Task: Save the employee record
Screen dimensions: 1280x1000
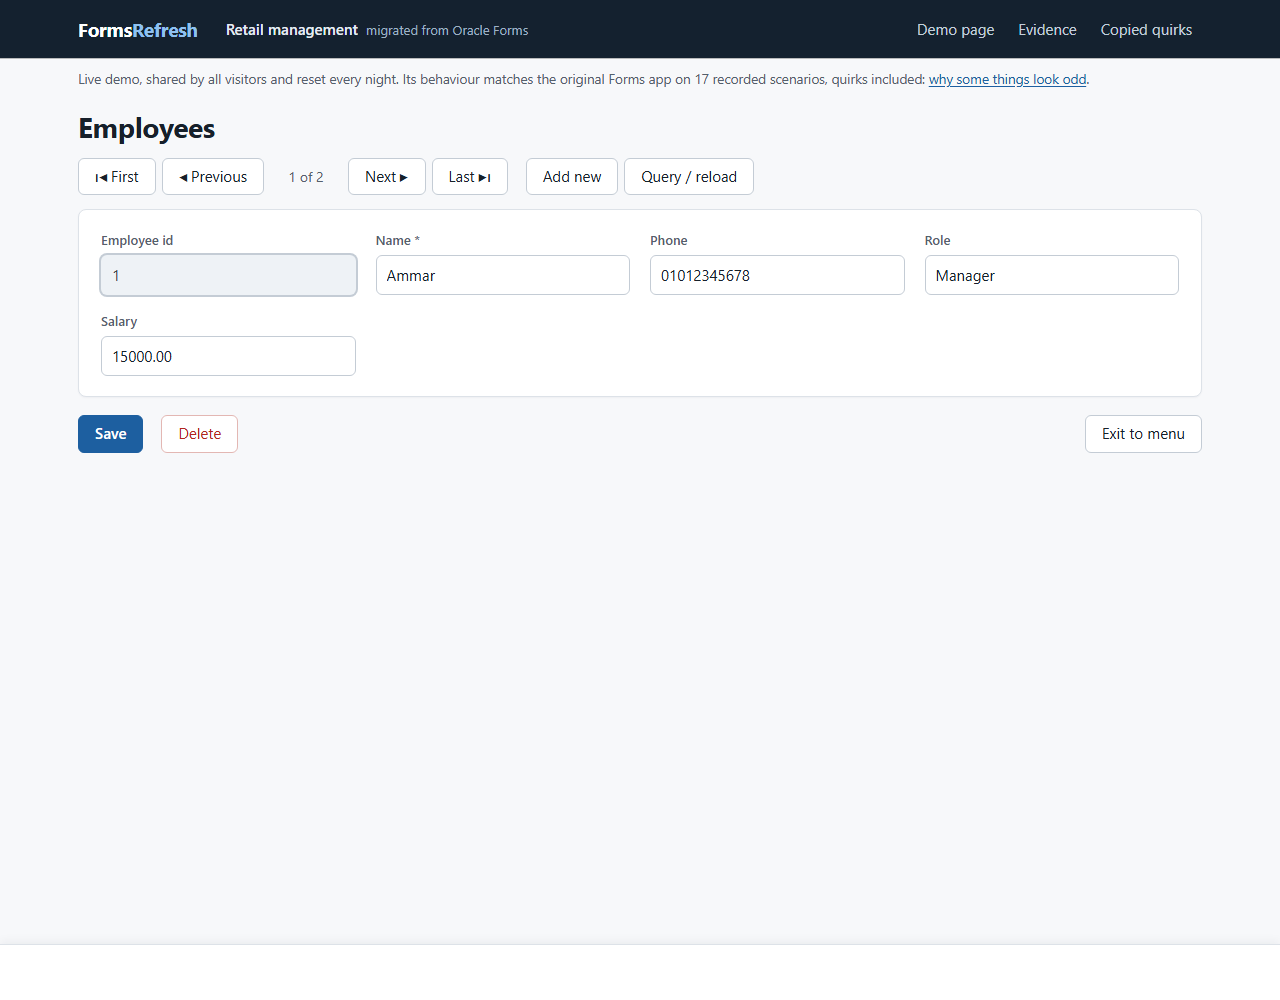Action: [110, 434]
